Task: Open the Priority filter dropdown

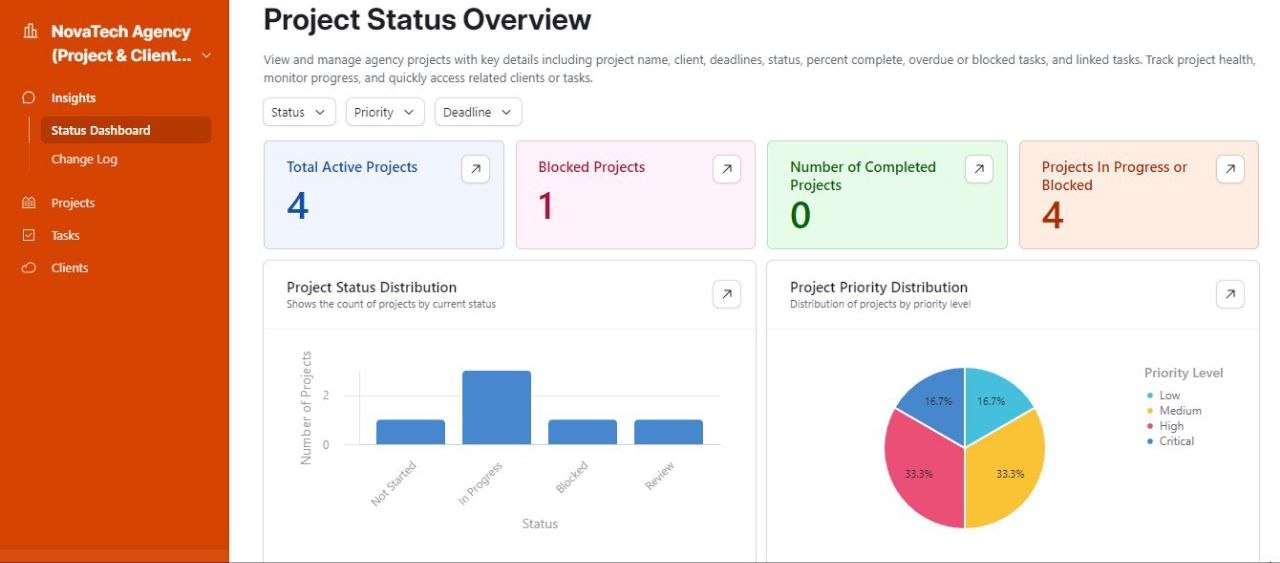Action: point(385,112)
